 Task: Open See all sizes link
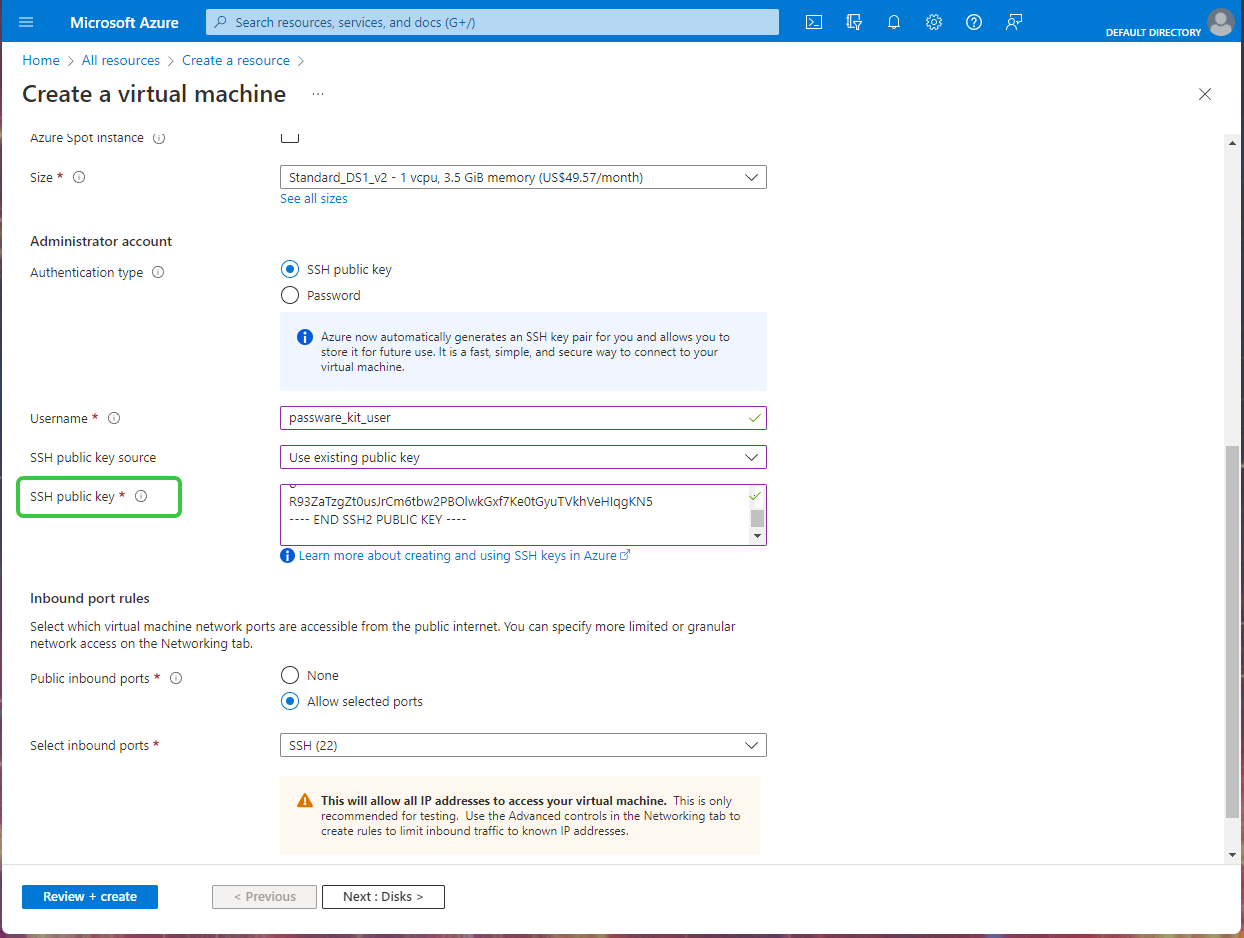(314, 199)
